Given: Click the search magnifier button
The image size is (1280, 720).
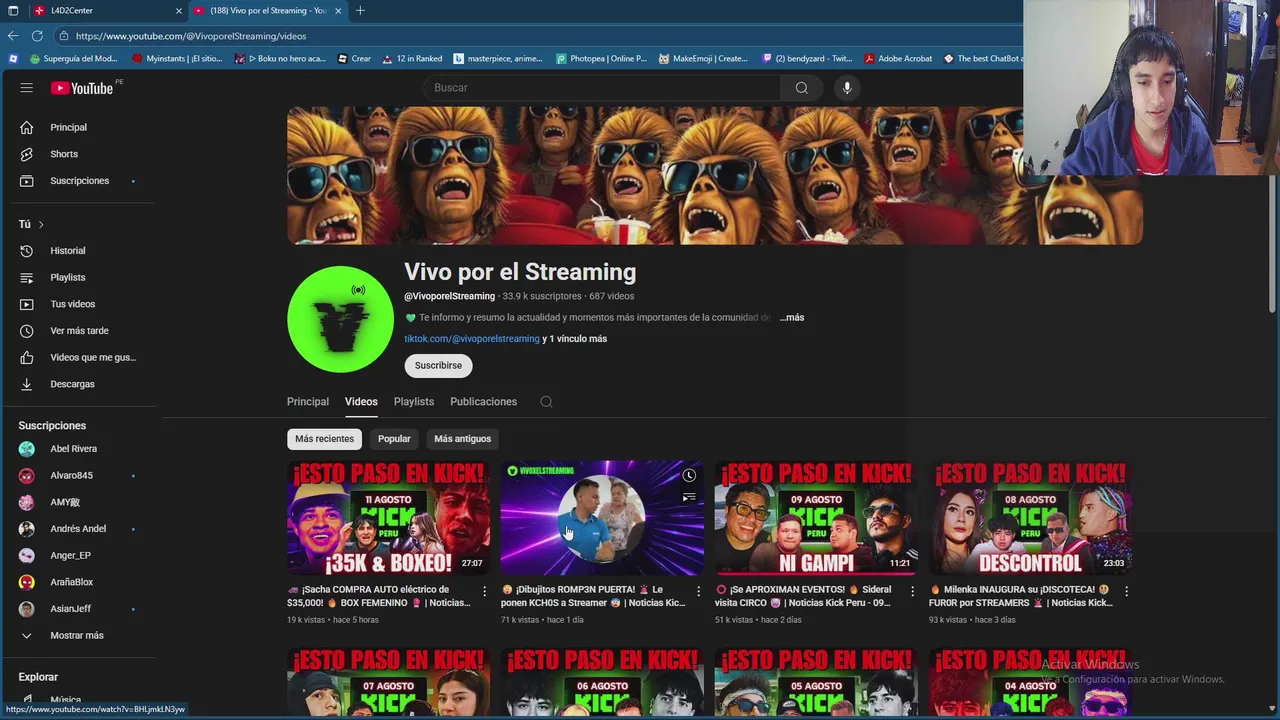Looking at the screenshot, I should click(x=802, y=88).
